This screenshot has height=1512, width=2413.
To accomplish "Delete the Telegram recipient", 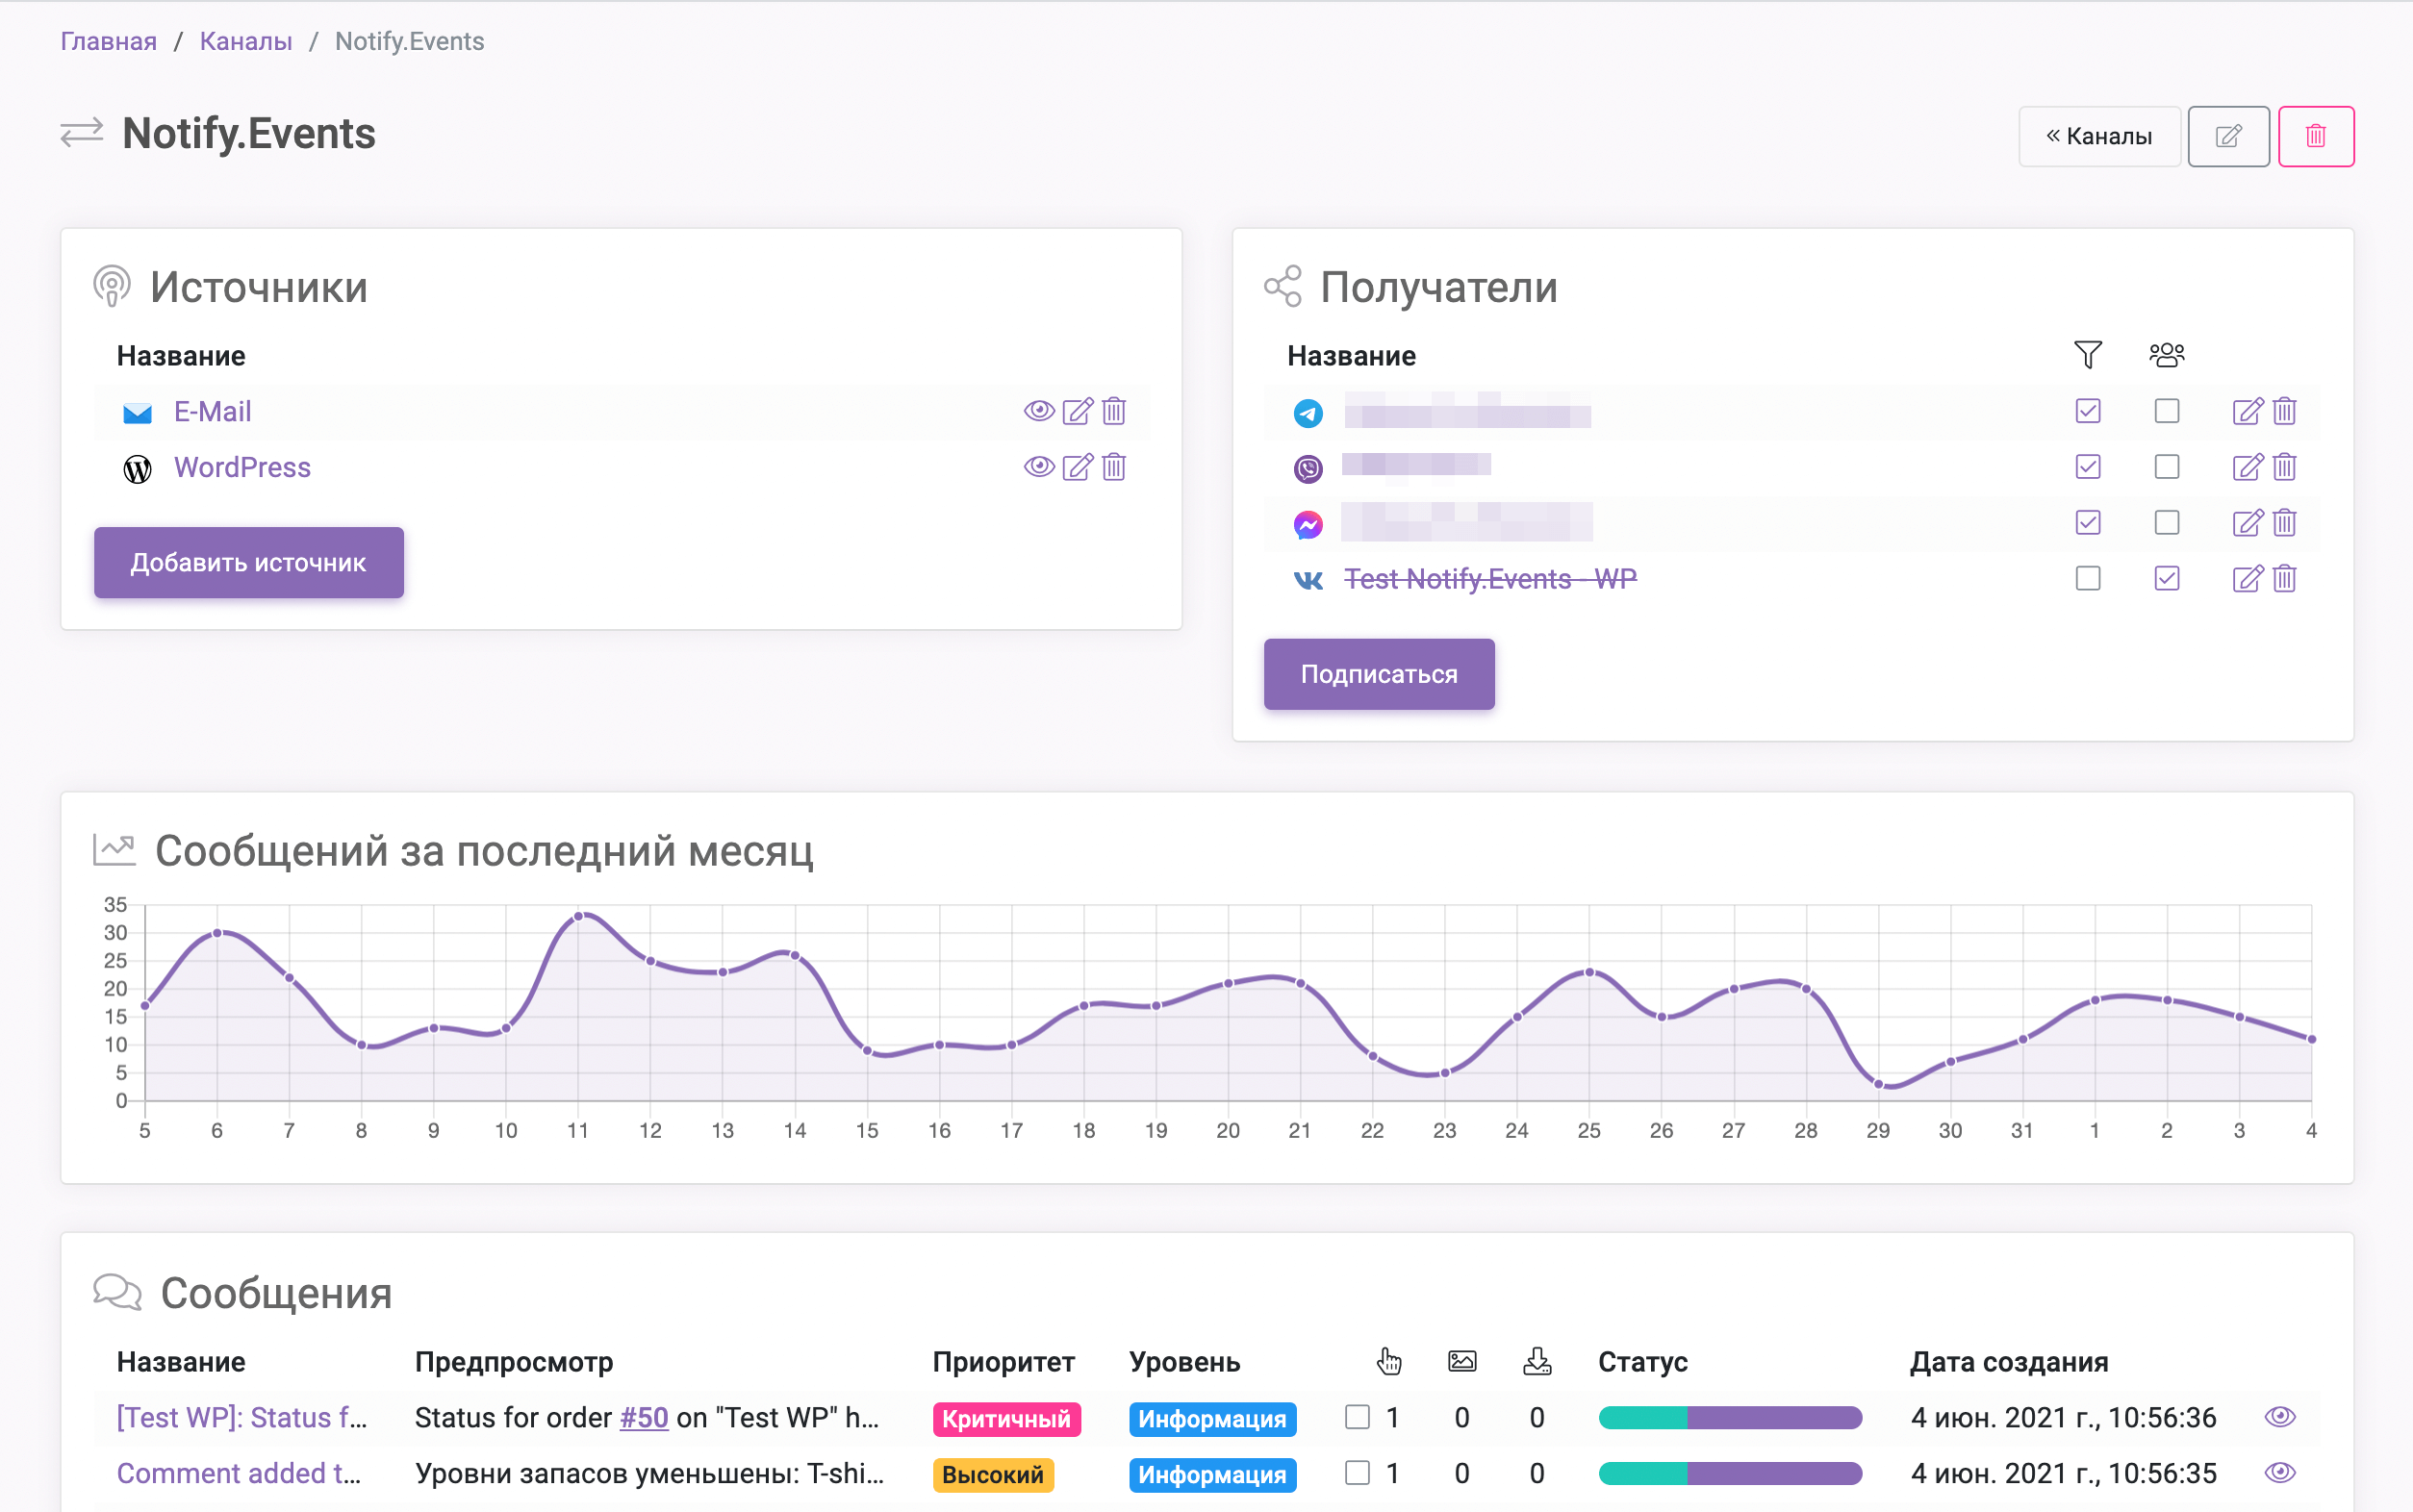I will pyautogui.click(x=2285, y=411).
